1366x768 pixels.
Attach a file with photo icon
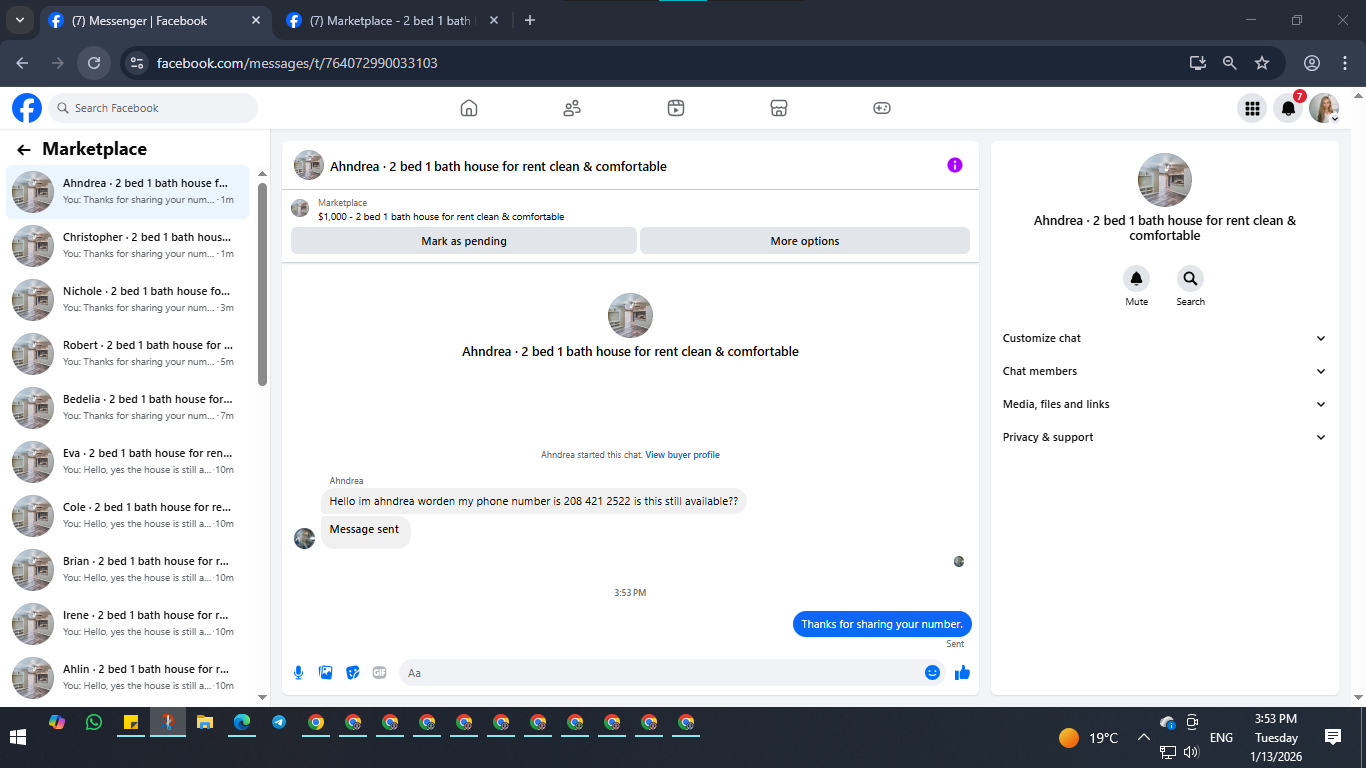(x=325, y=673)
